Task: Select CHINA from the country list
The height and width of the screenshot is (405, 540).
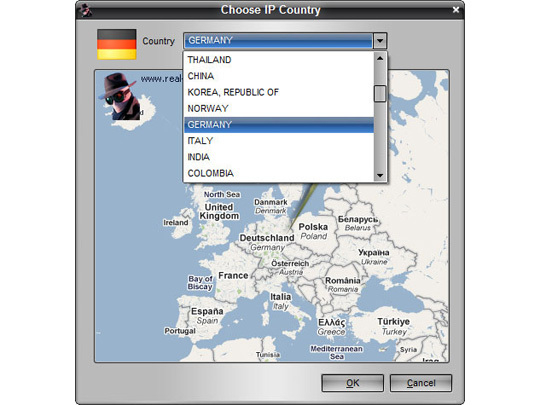Action: tap(279, 76)
